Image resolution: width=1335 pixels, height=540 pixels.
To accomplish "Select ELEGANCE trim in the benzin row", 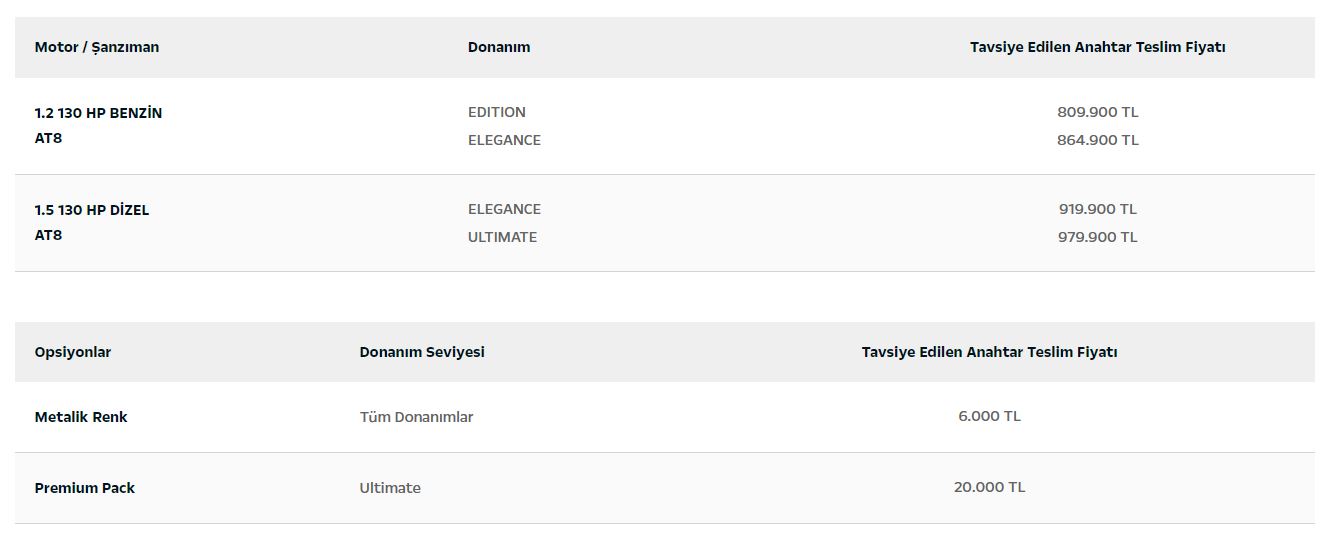I will click(x=504, y=140).
